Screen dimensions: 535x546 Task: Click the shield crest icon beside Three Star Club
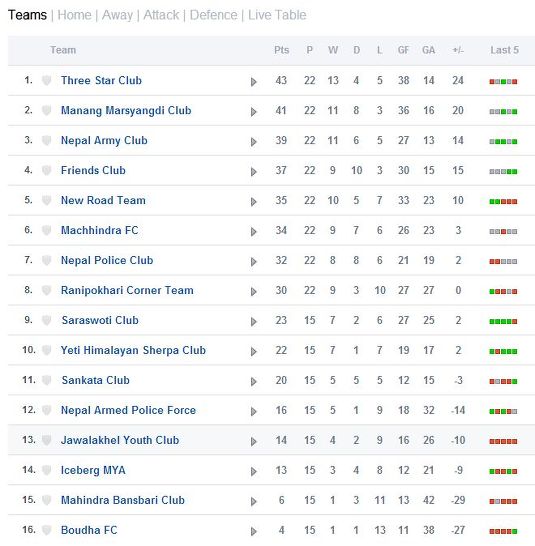coord(46,80)
